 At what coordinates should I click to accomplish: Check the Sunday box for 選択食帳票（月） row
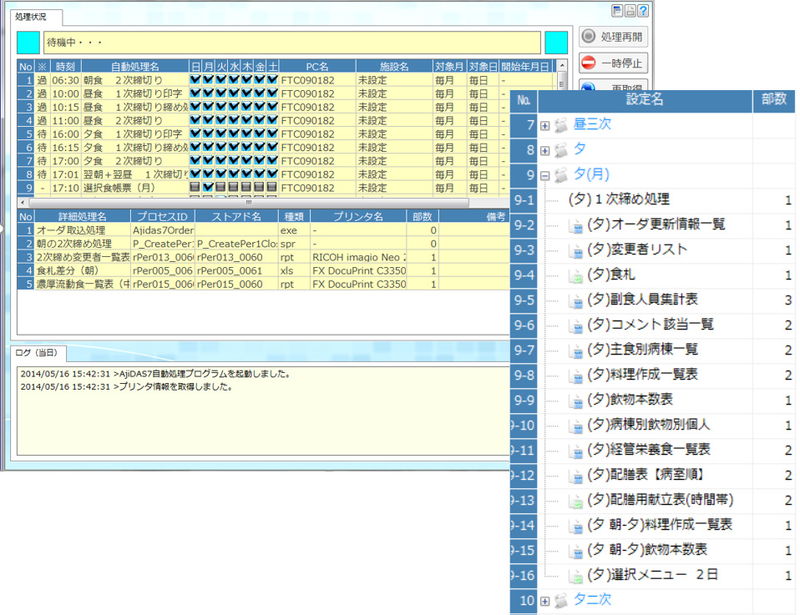196,187
